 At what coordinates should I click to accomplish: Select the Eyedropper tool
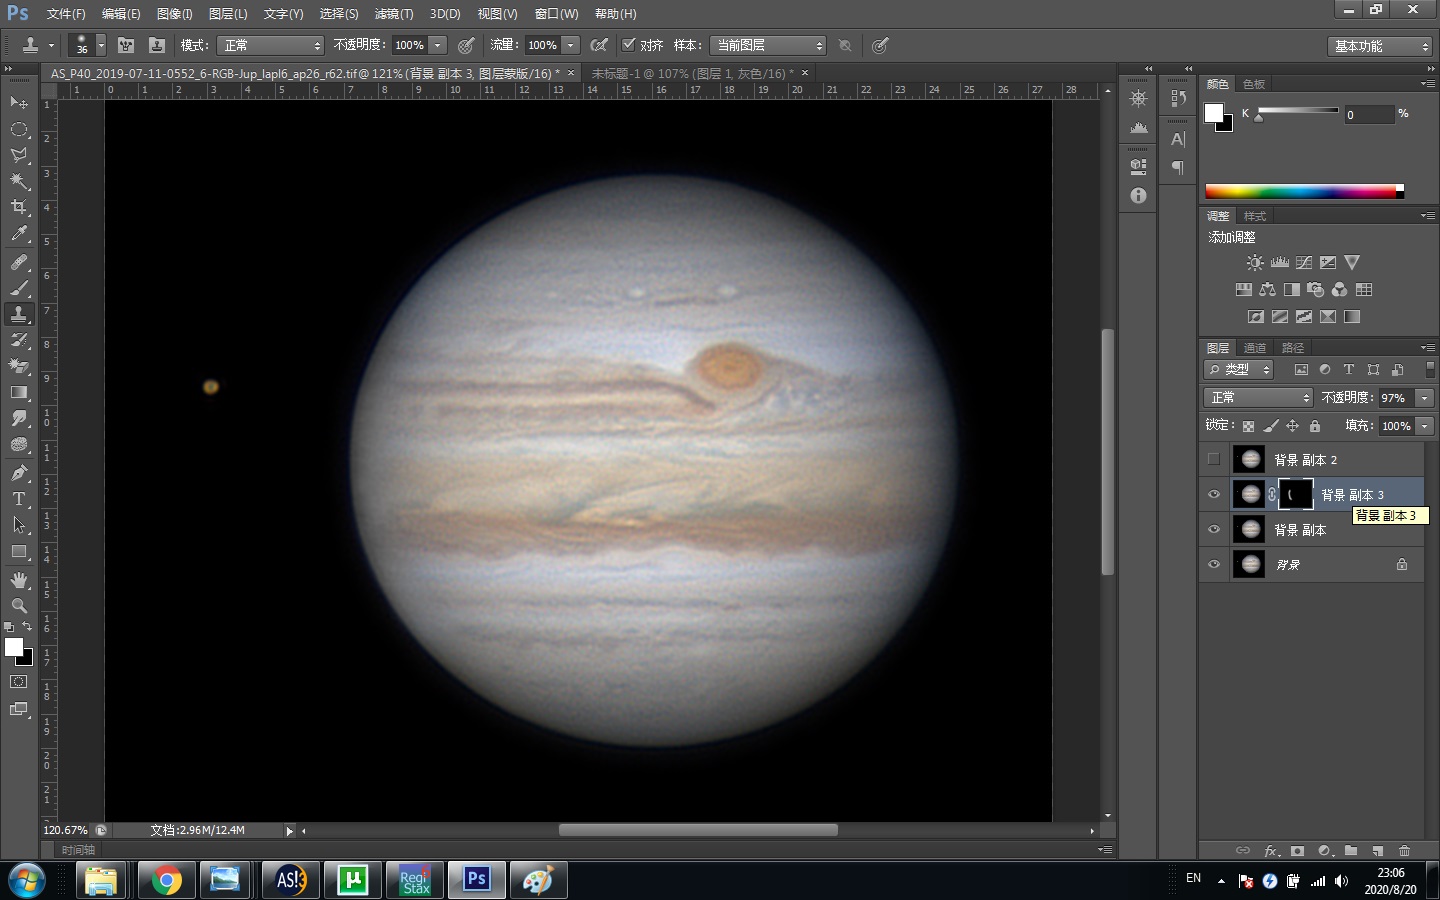pyautogui.click(x=18, y=234)
